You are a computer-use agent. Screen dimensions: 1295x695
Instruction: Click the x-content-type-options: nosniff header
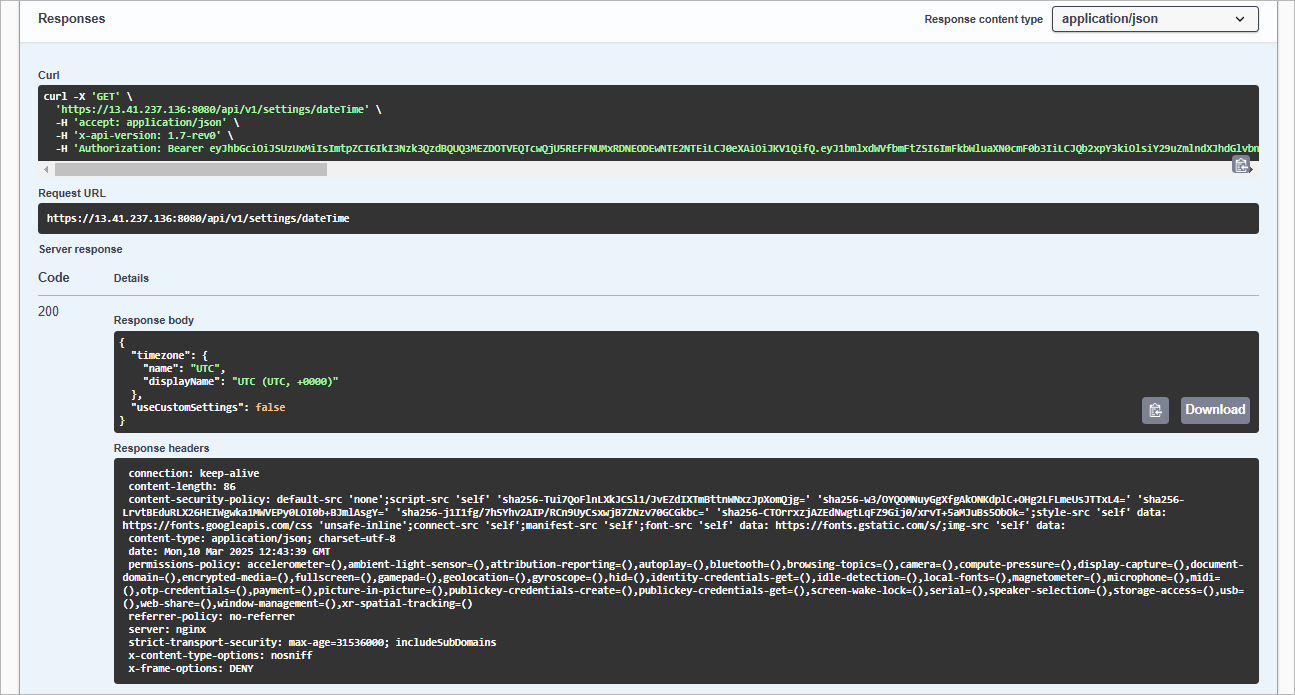click(220, 655)
